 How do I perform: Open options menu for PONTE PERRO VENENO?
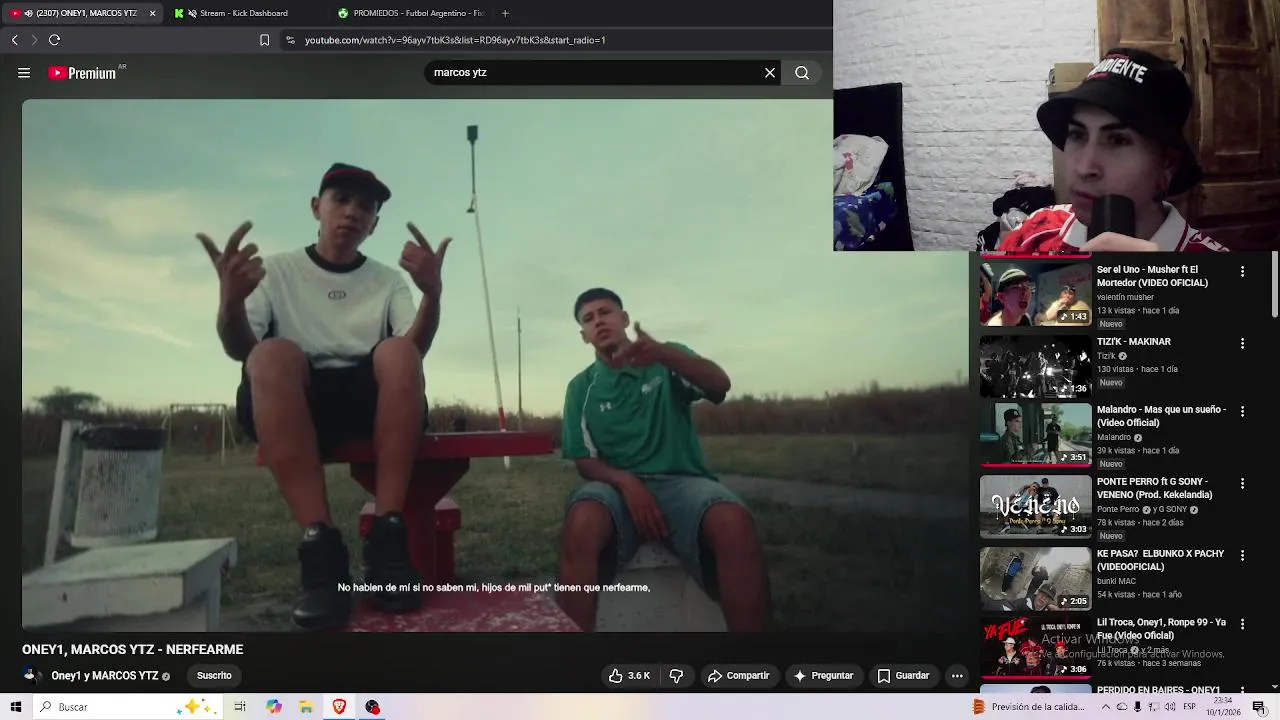(1242, 483)
